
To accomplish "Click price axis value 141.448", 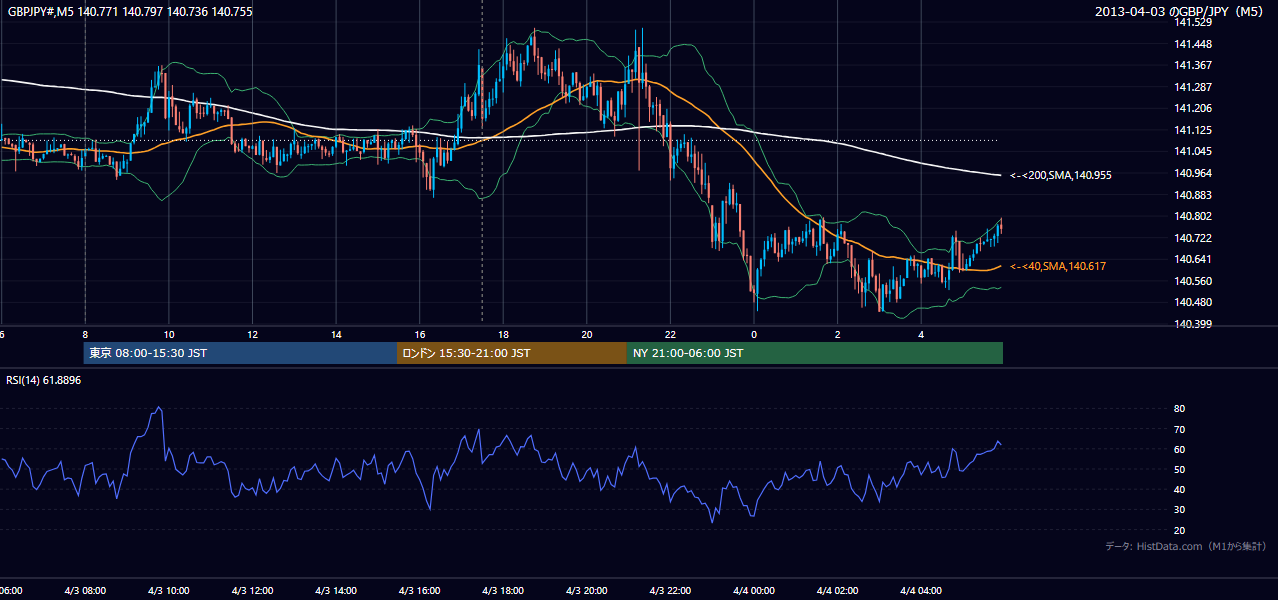I will [x=1193, y=44].
